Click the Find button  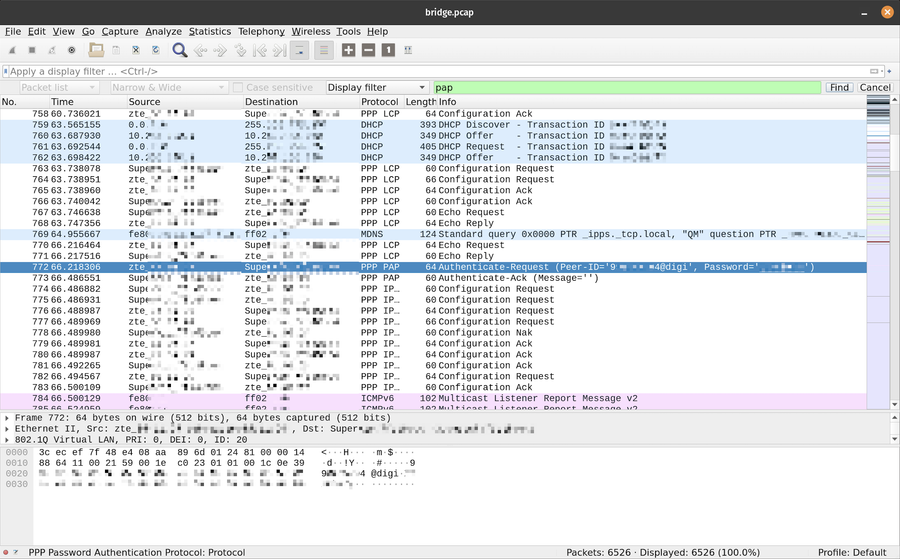839,87
